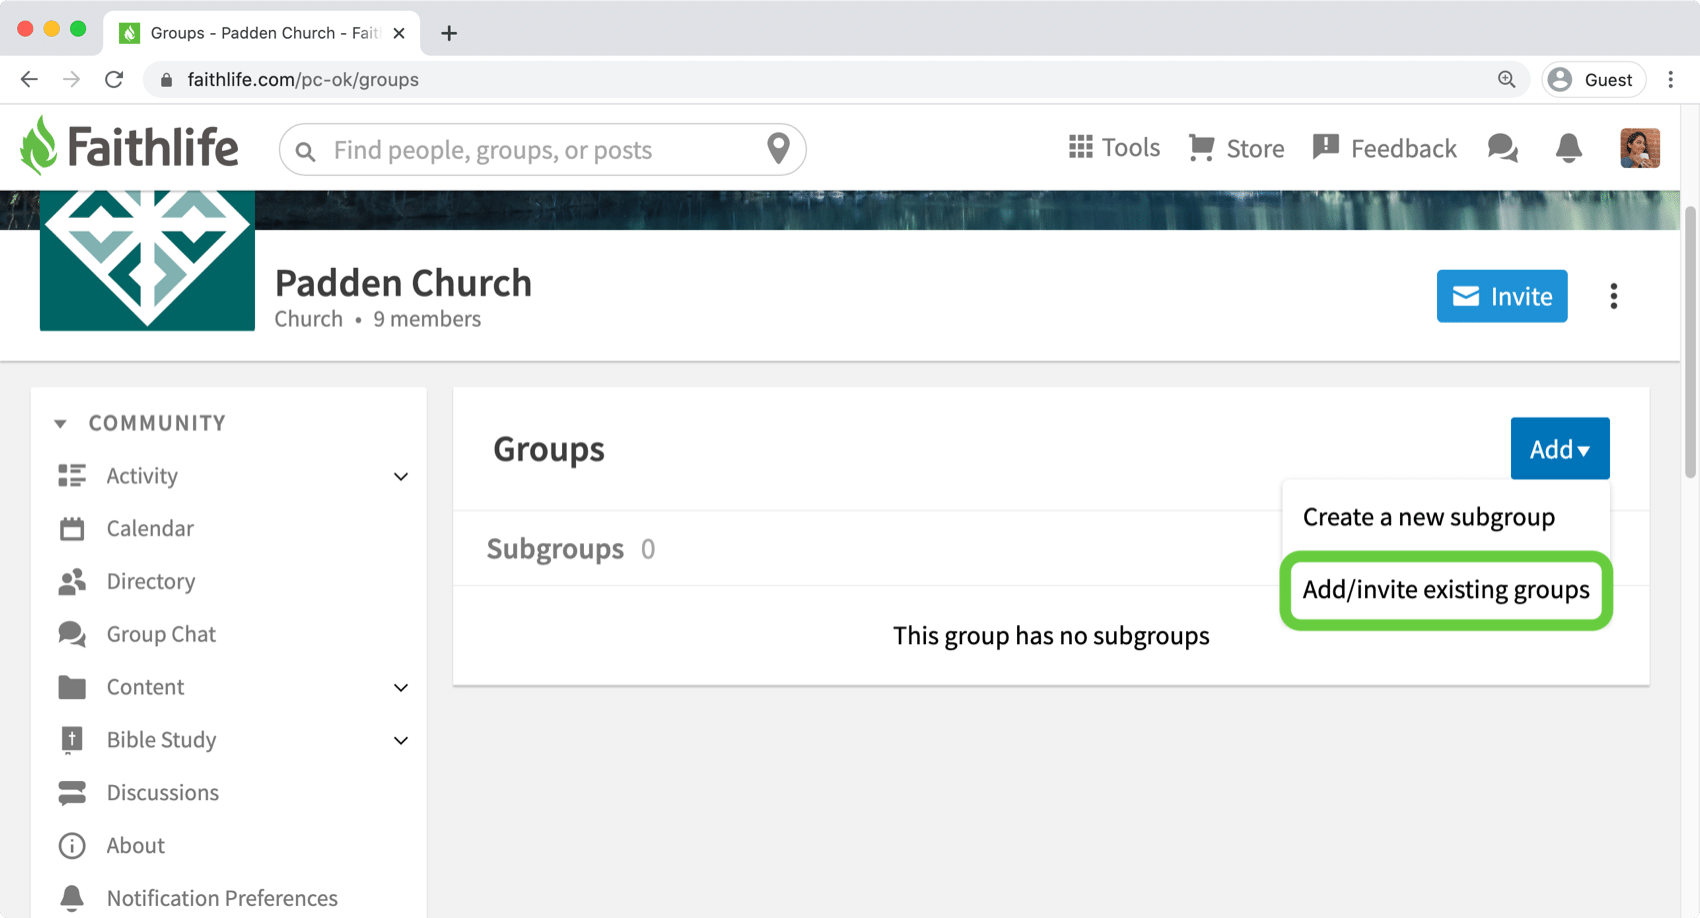Expand the Content sidebar section
Image resolution: width=1700 pixels, height=918 pixels.
400,687
